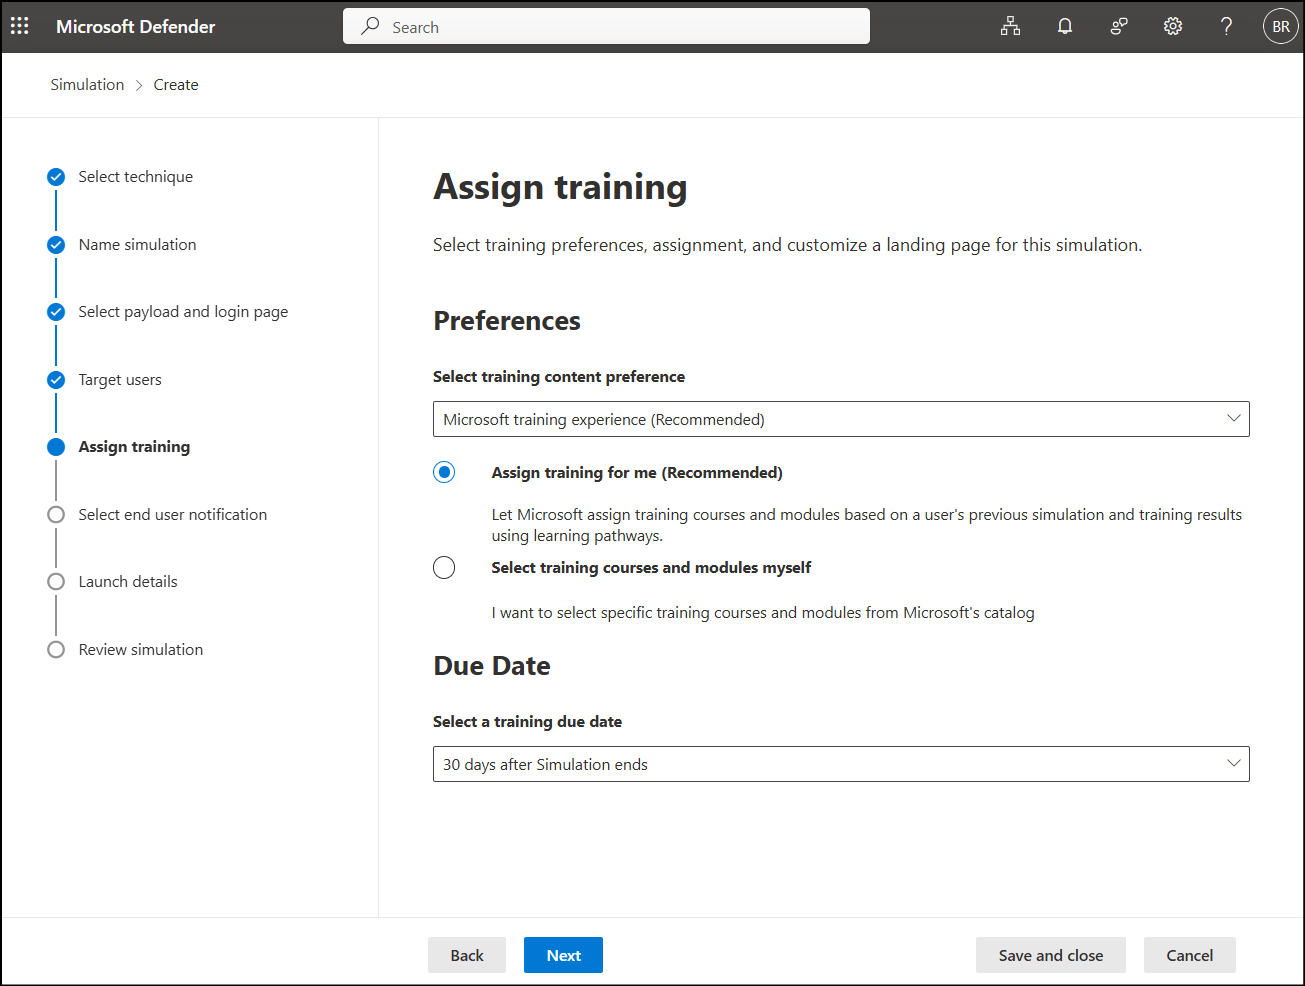The width and height of the screenshot is (1305, 986).
Task: Open the 'Simulation' breadcrumb link
Action: [87, 84]
